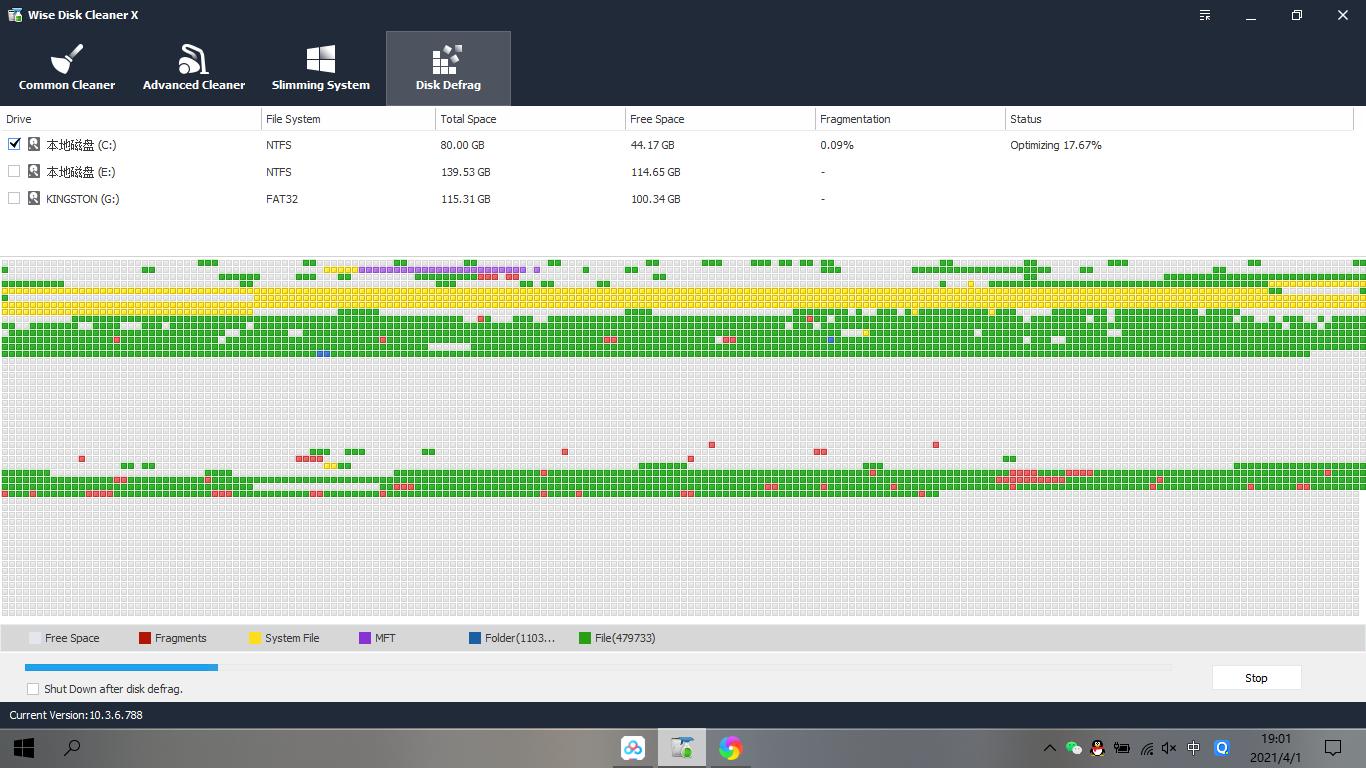Enable Shut Down after disk defrag
The width and height of the screenshot is (1366, 768).
point(33,689)
